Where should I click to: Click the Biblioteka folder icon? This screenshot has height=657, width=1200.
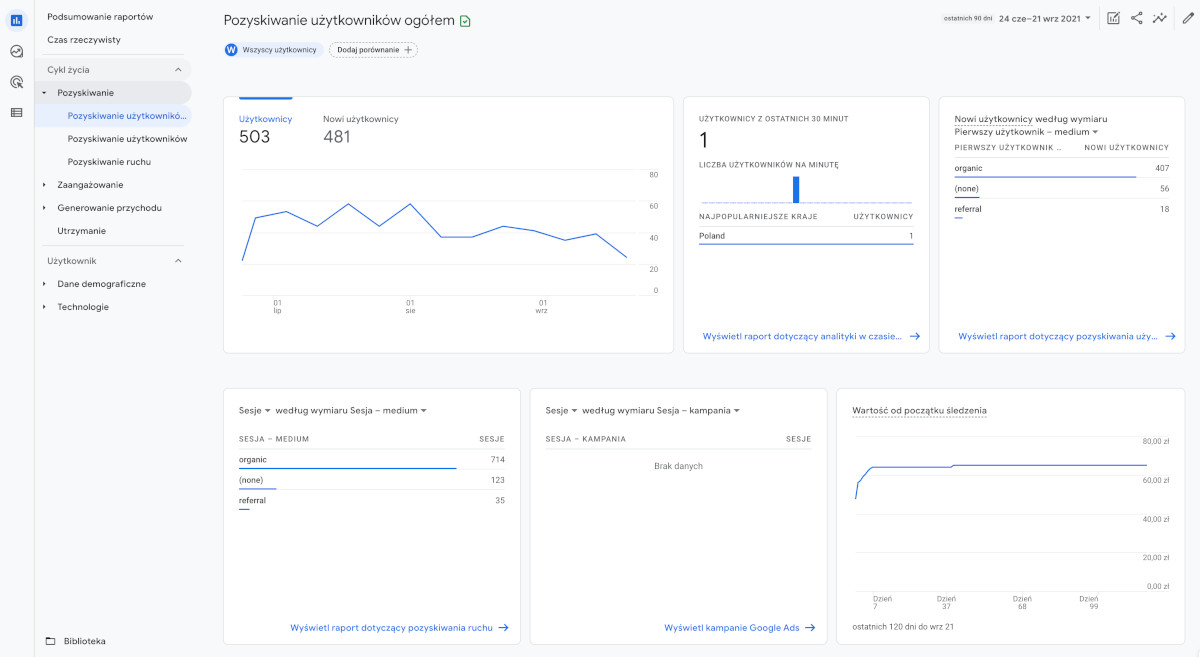click(x=51, y=641)
